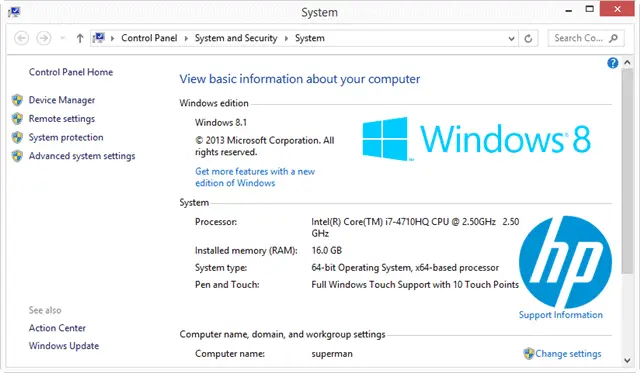This screenshot has height=373, width=640.
Task: Open Advanced system settings
Action: pos(82,156)
